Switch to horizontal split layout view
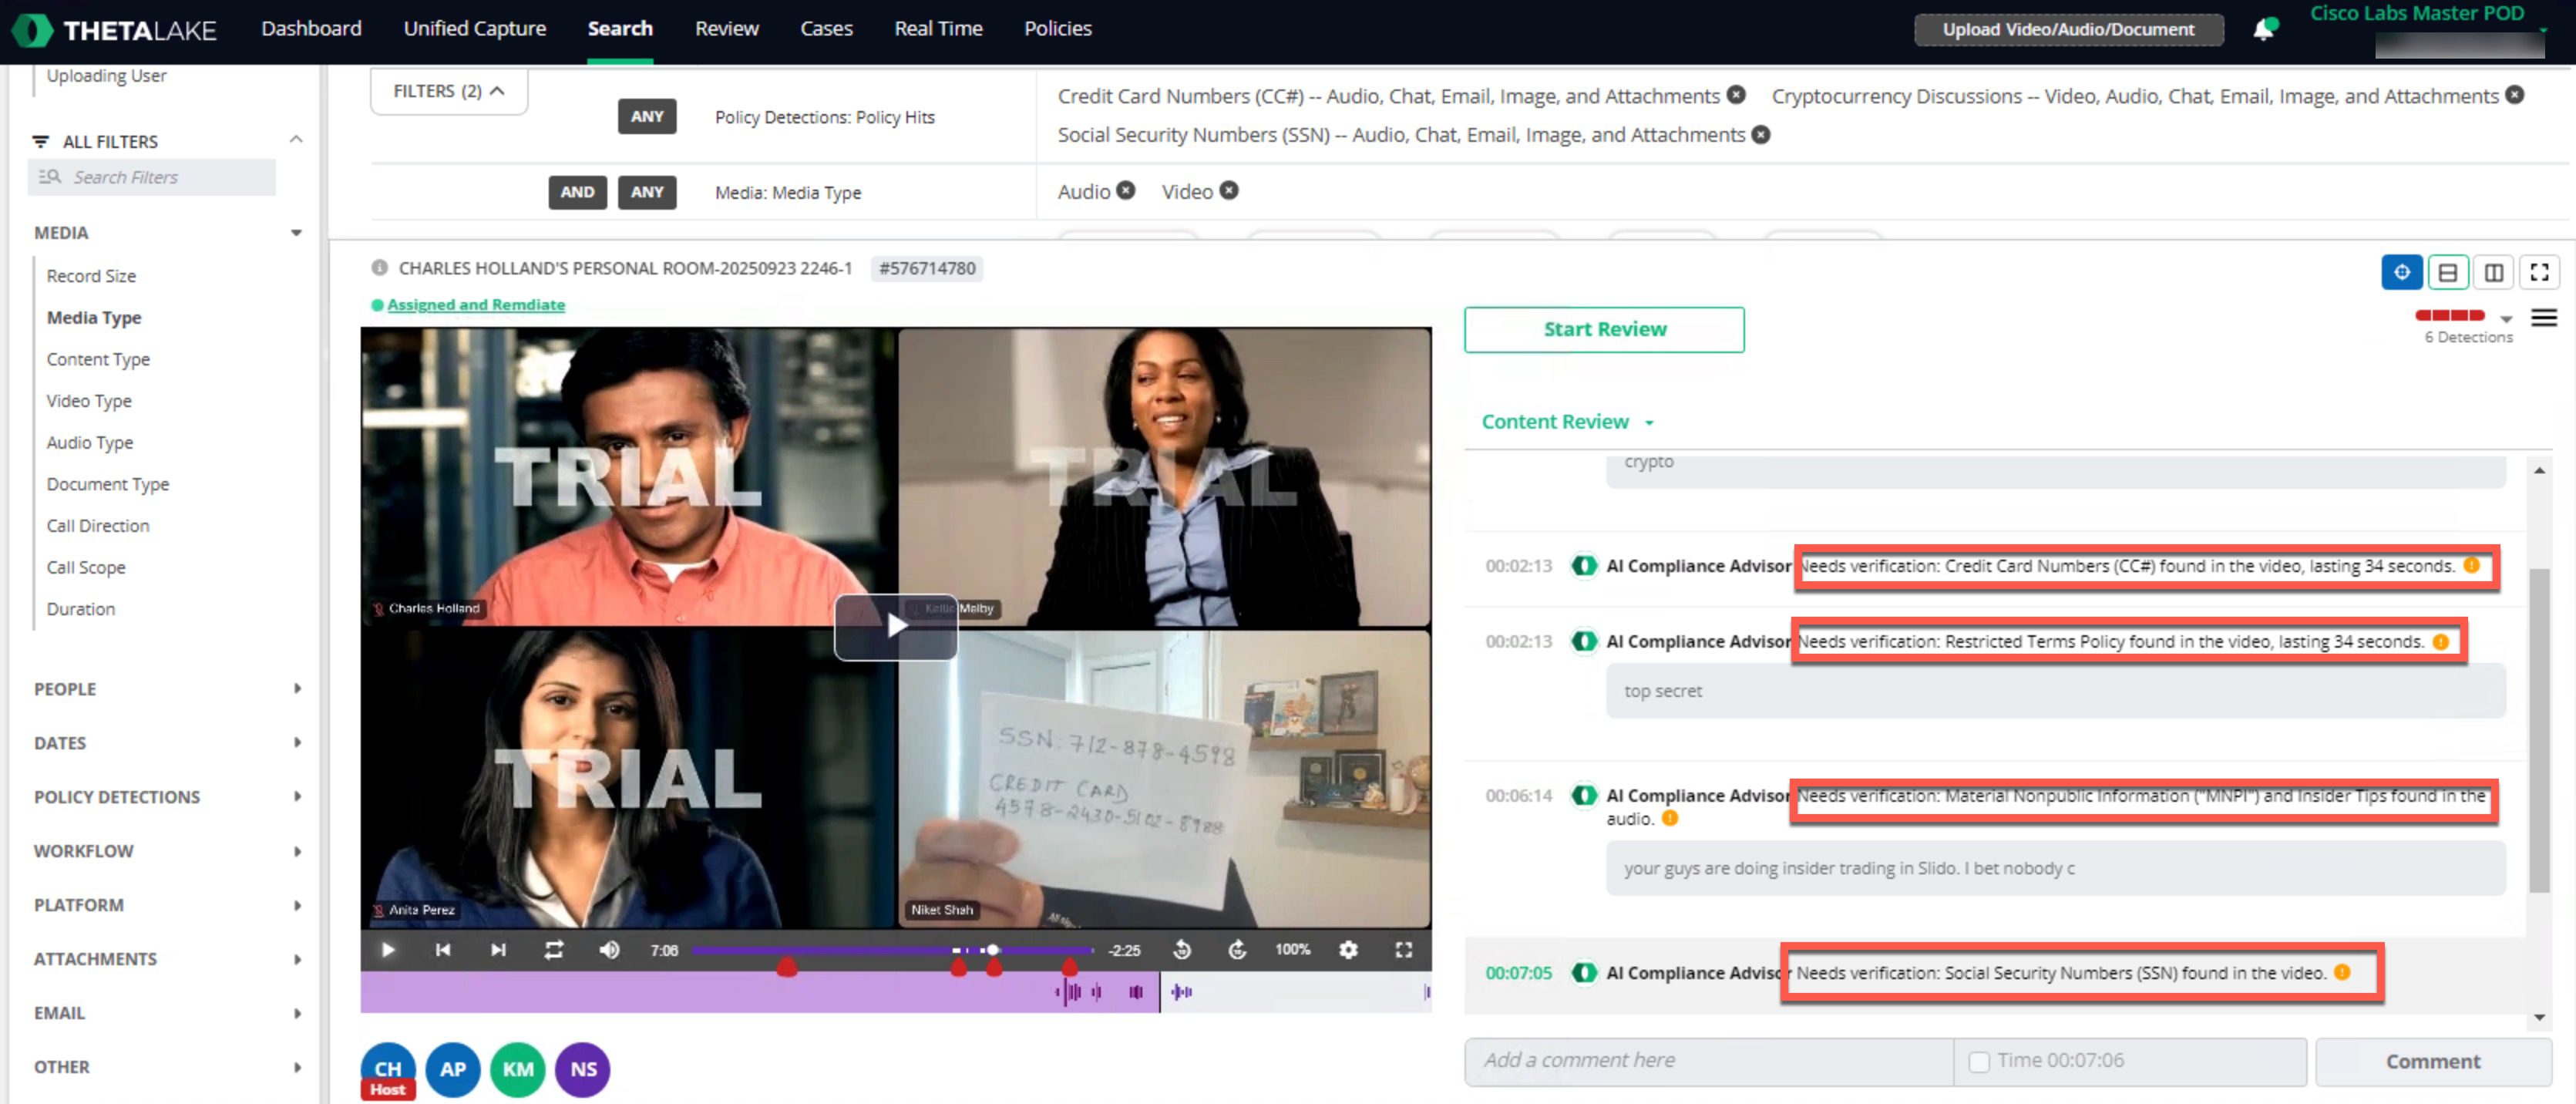The image size is (2576, 1104). 2447,272
